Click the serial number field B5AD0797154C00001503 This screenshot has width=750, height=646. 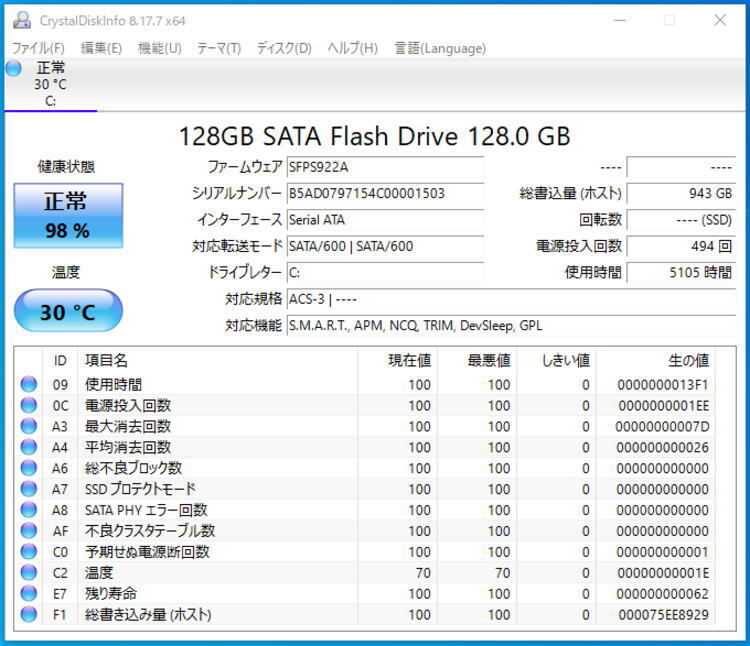click(x=385, y=194)
